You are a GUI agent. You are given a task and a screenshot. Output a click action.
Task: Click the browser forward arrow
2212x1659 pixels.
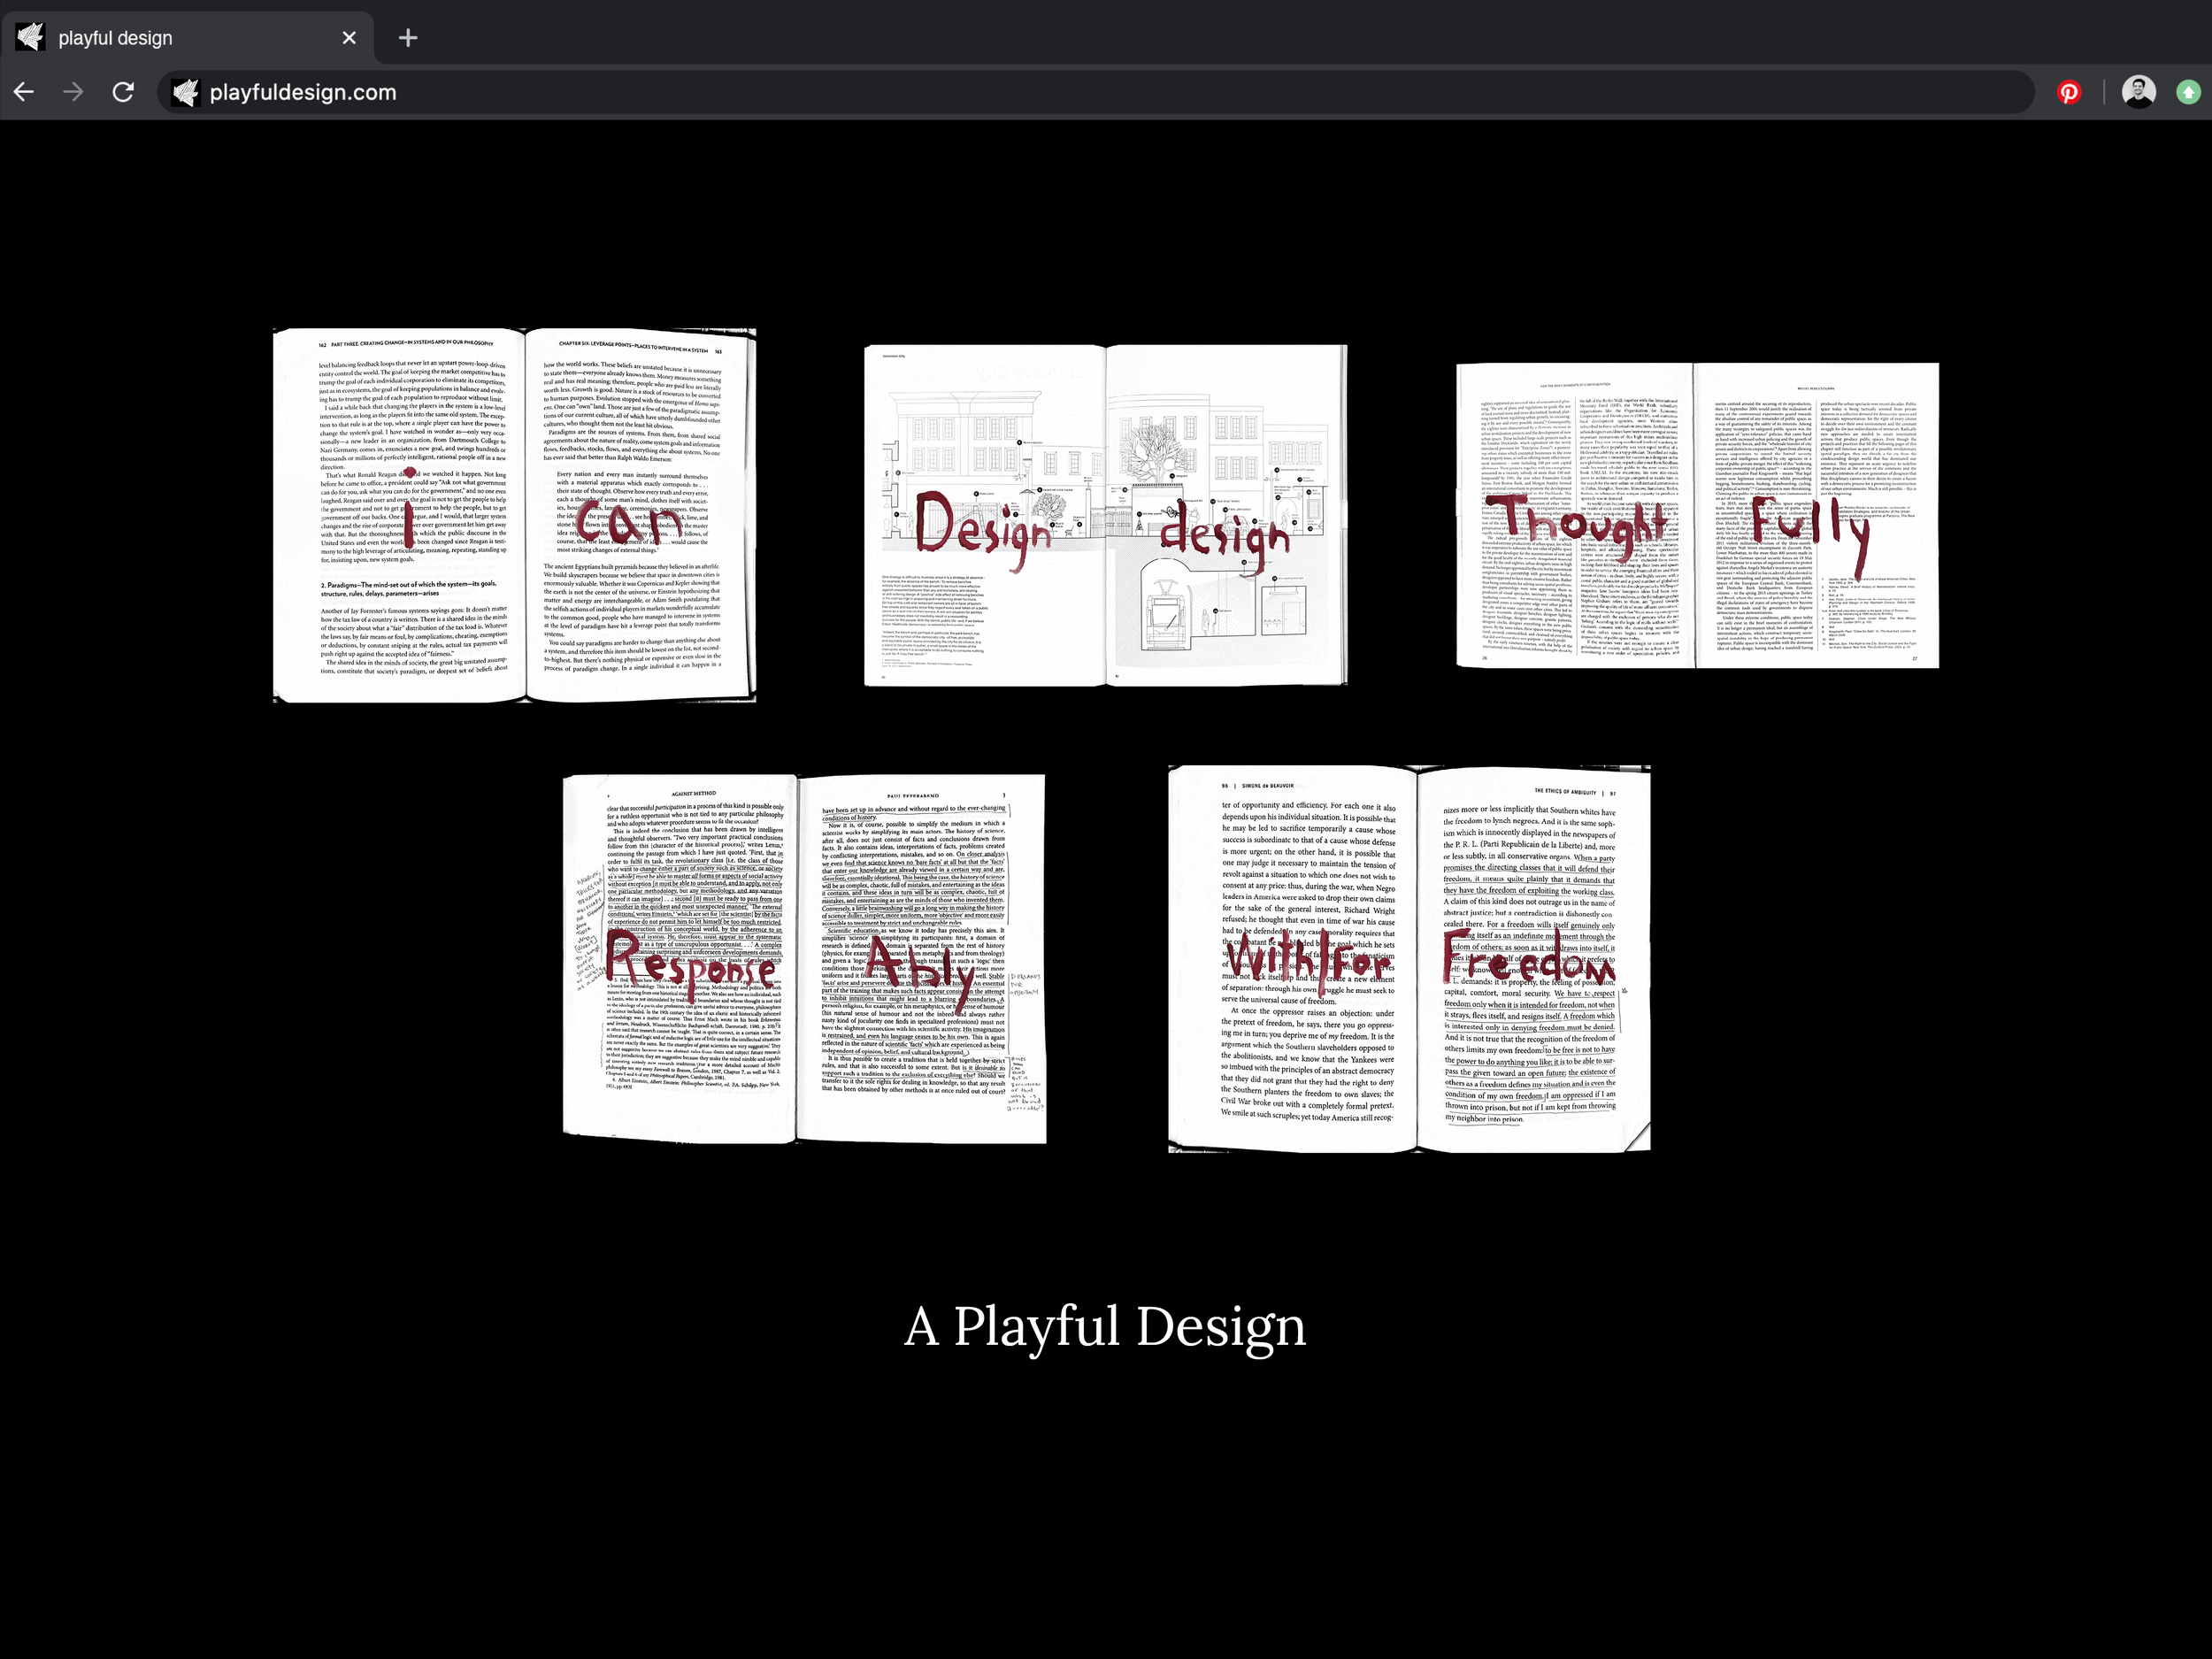click(x=73, y=92)
